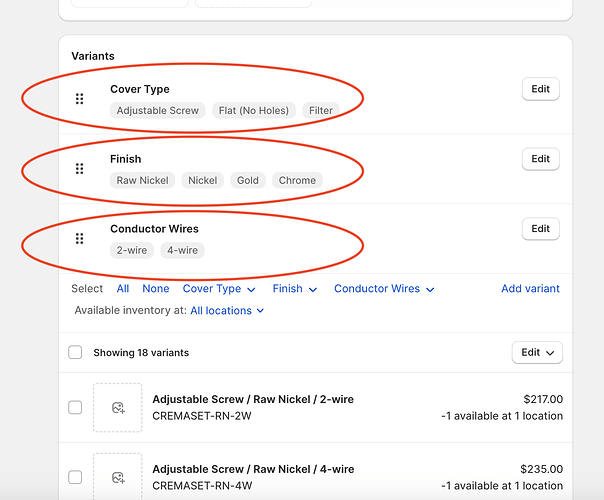Open the CREMASET-RN-2W variant row
604x500 pixels.
click(300, 407)
